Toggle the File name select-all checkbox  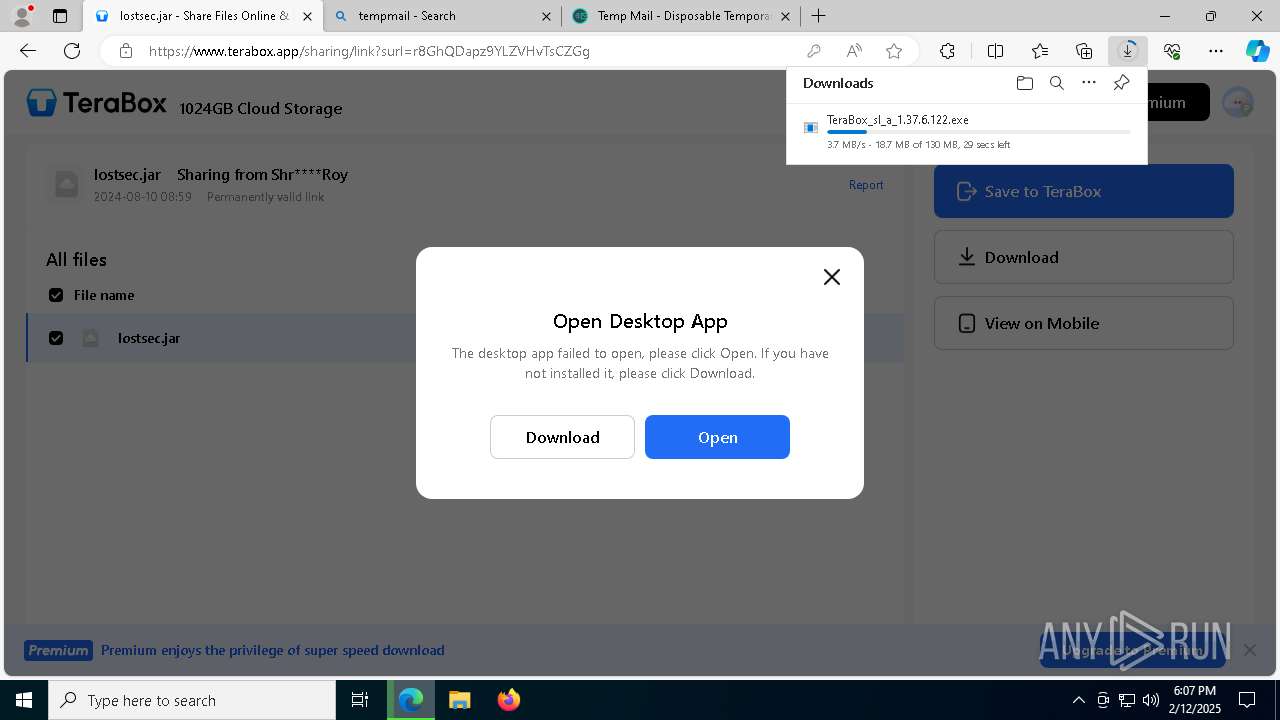point(56,295)
